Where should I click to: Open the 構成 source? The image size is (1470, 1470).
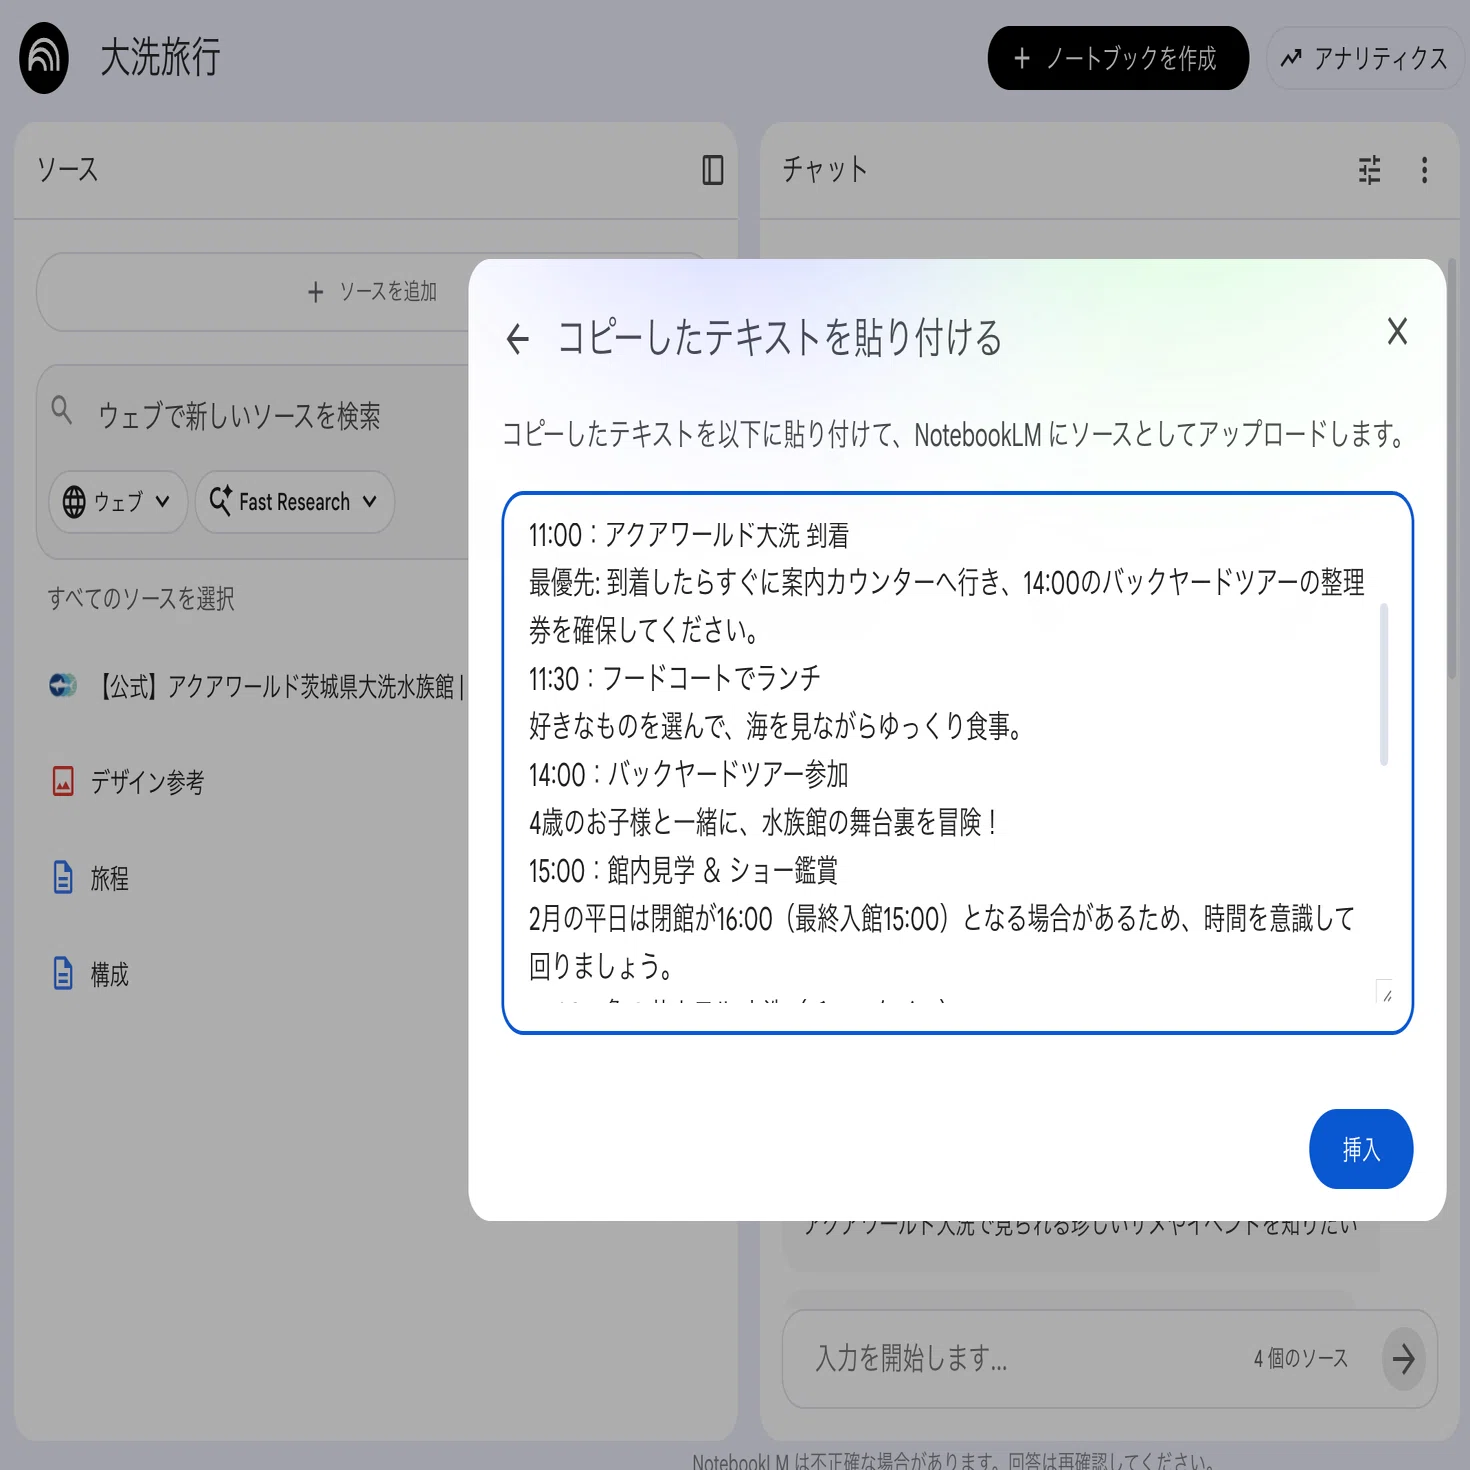click(110, 974)
